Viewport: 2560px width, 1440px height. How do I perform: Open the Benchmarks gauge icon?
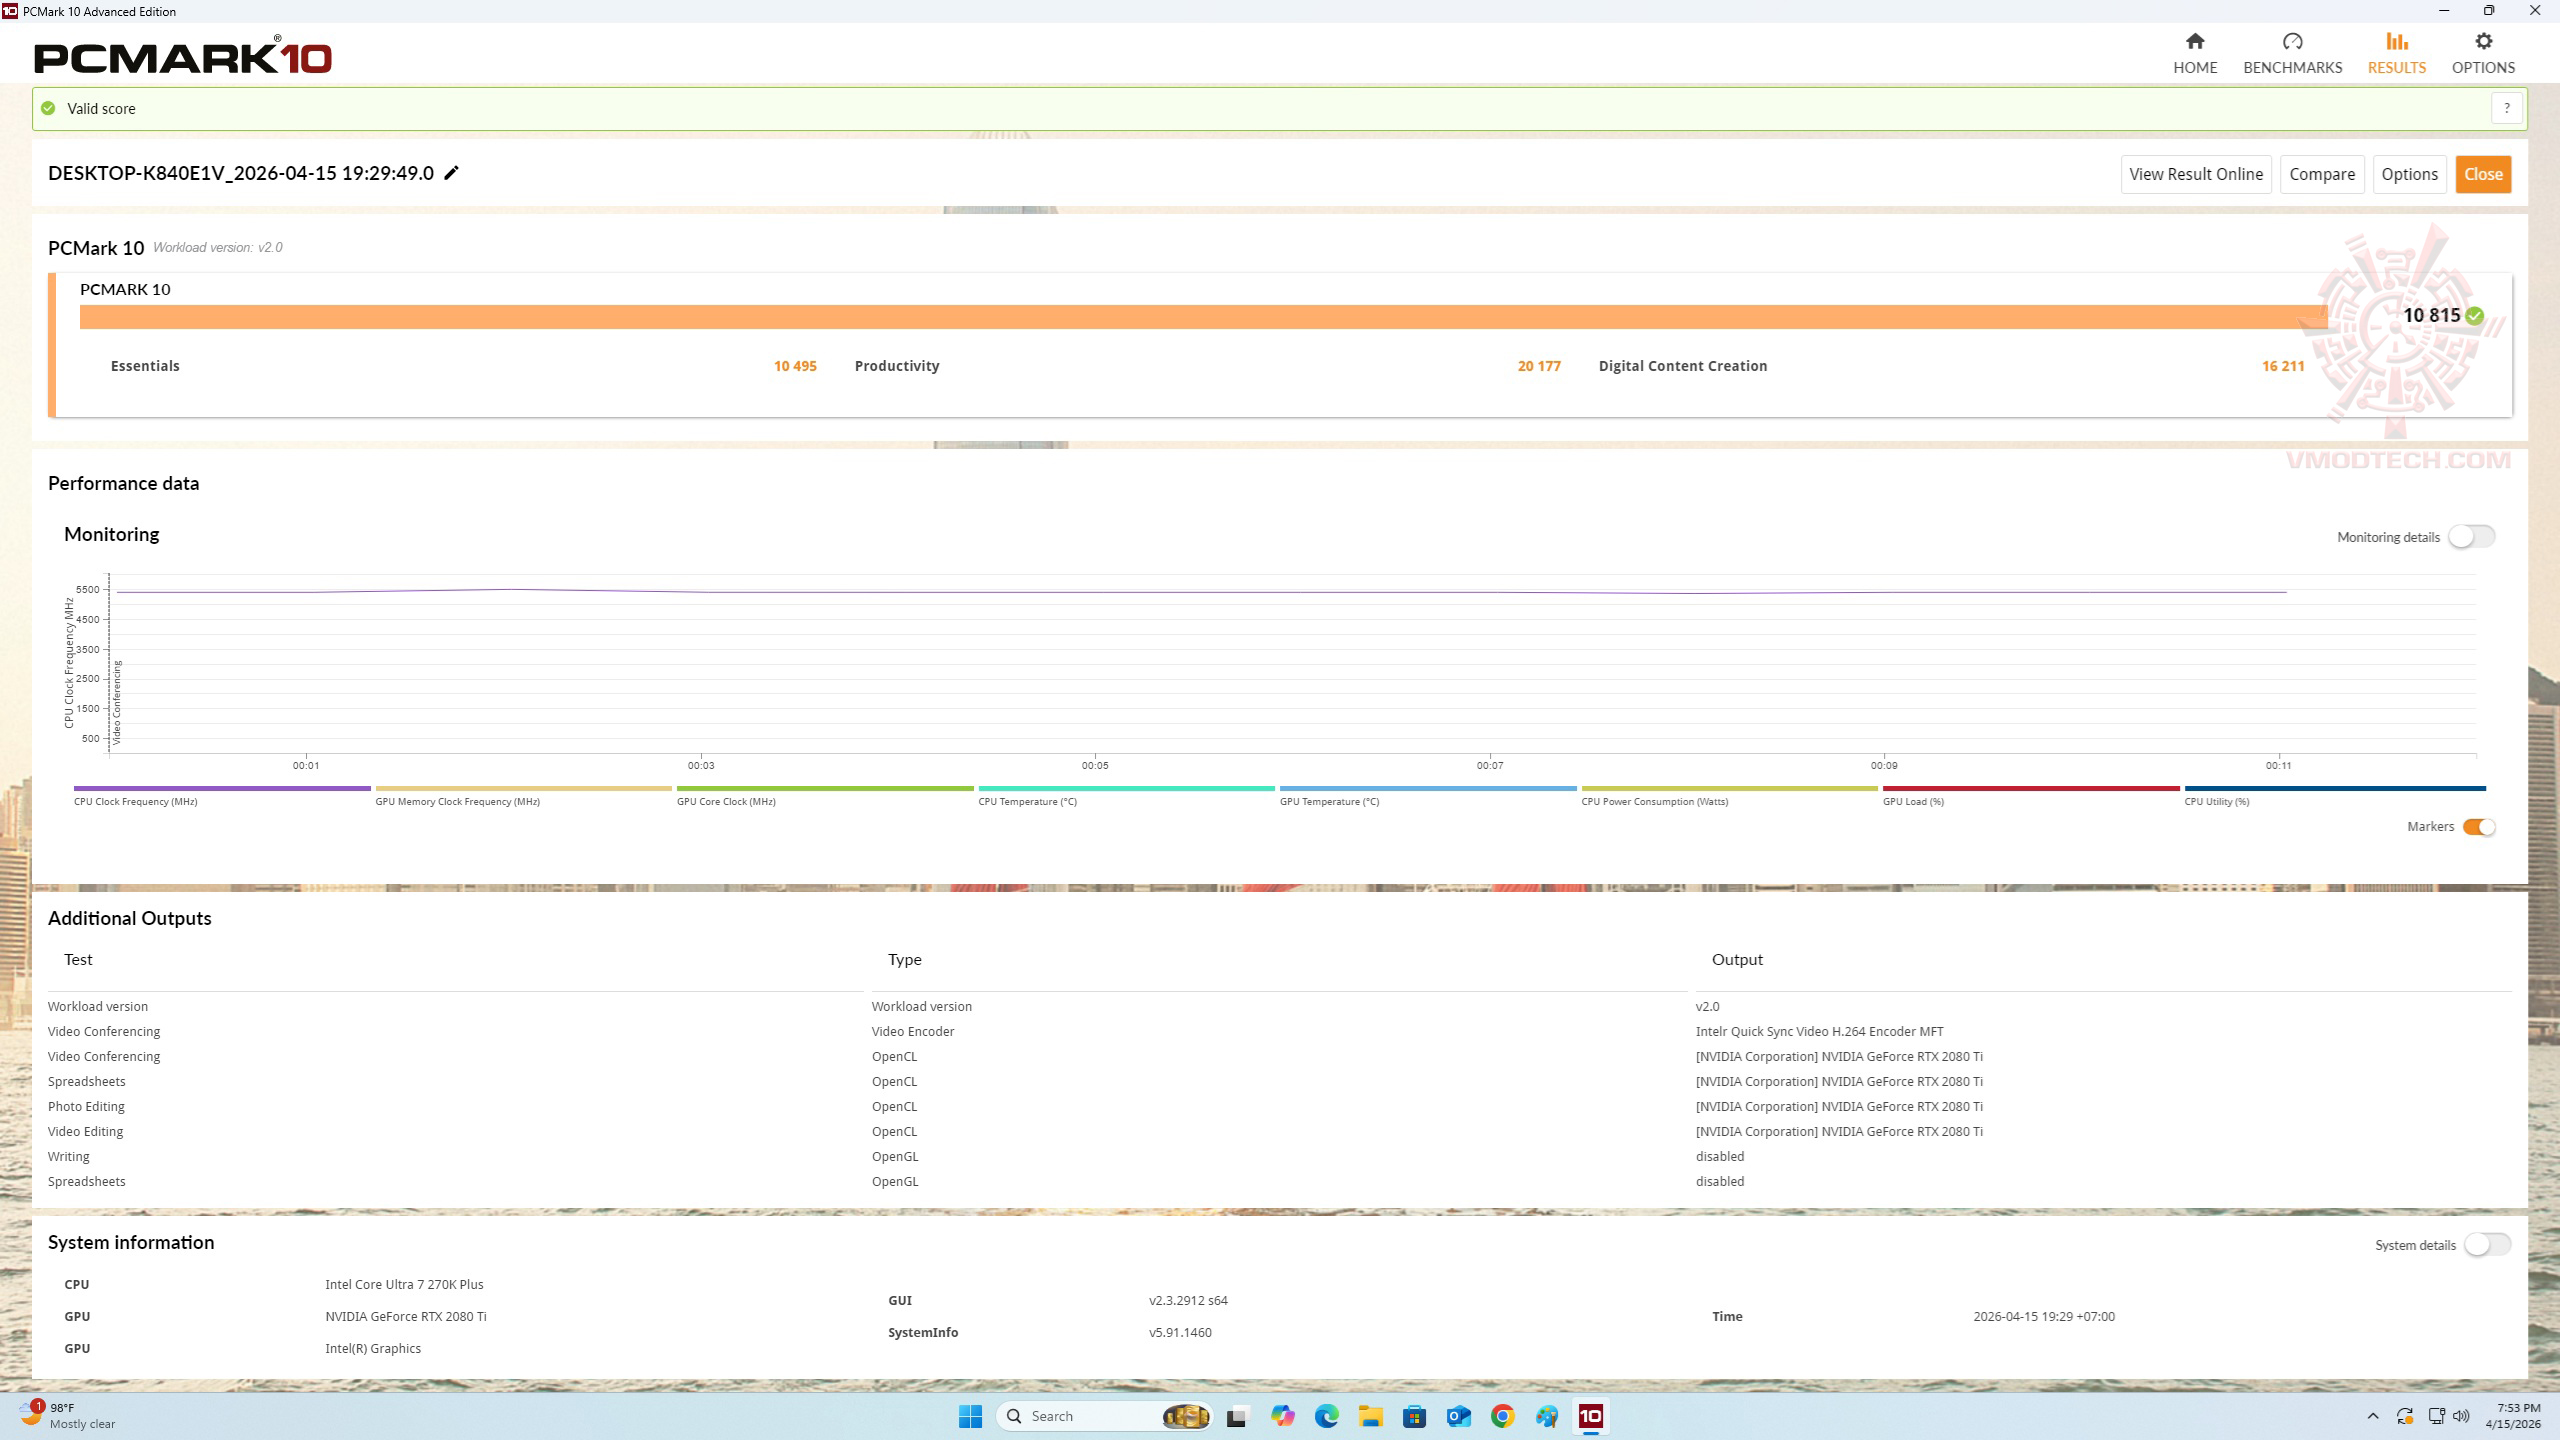pos(2292,42)
